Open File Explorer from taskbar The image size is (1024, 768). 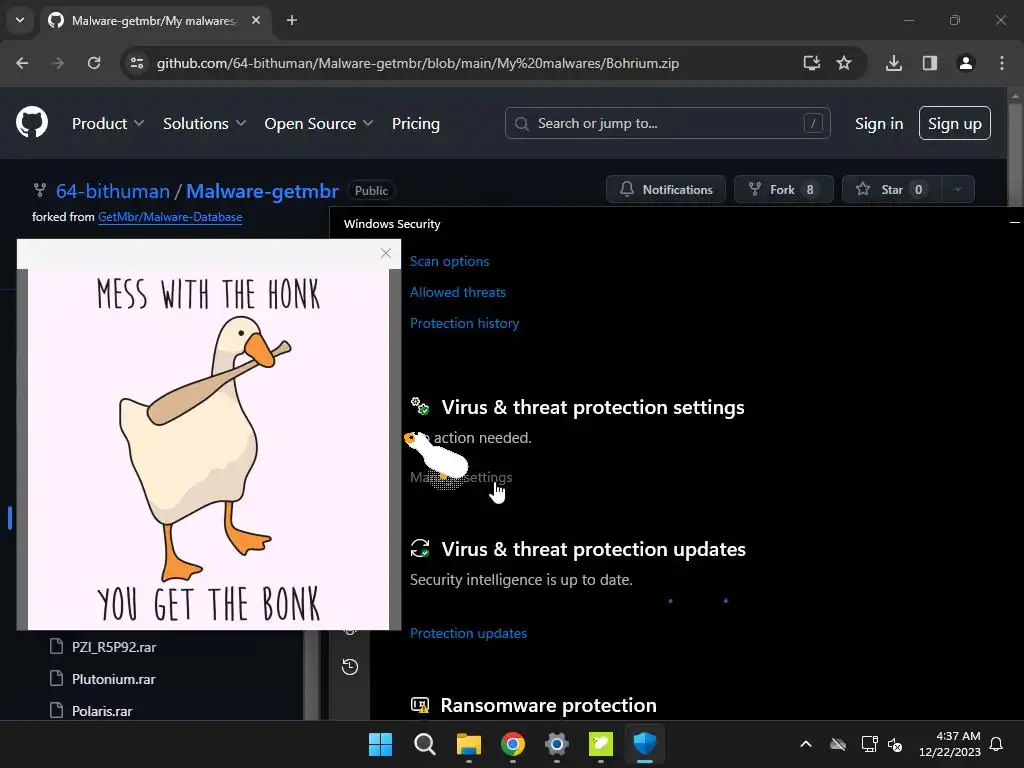point(468,744)
